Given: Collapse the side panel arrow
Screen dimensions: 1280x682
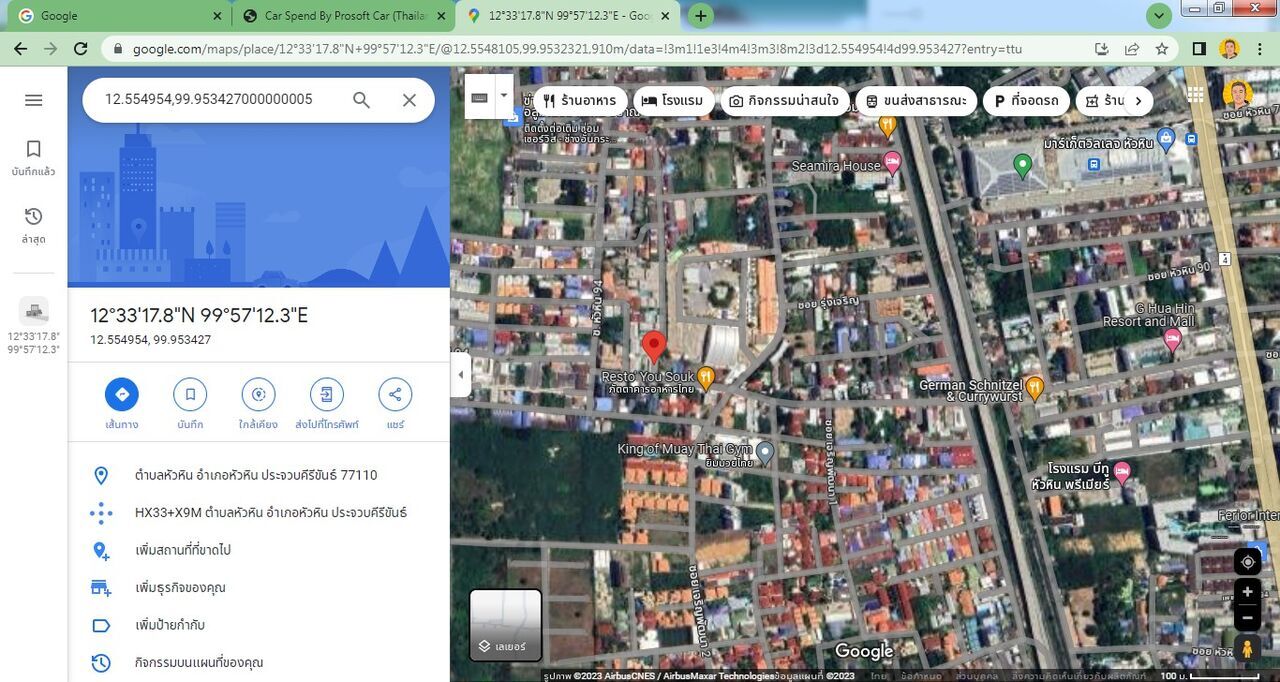Looking at the screenshot, I should [x=461, y=375].
